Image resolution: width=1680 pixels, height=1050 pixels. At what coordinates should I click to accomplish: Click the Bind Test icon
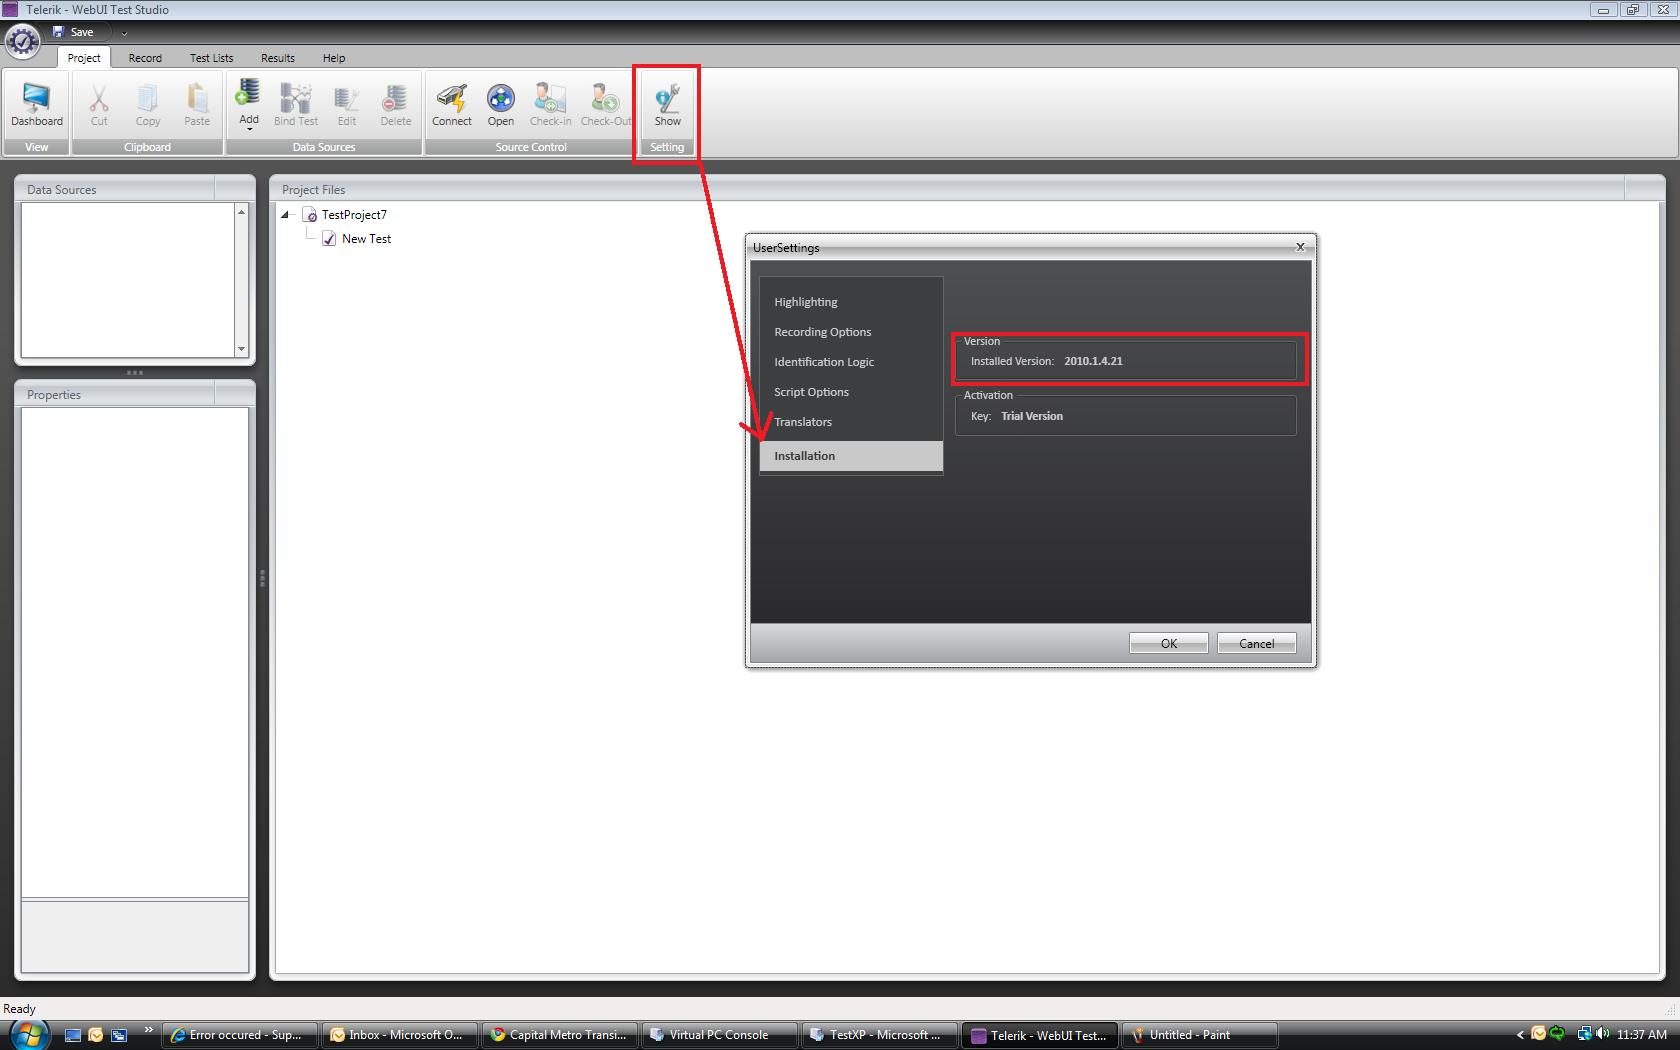tap(296, 105)
